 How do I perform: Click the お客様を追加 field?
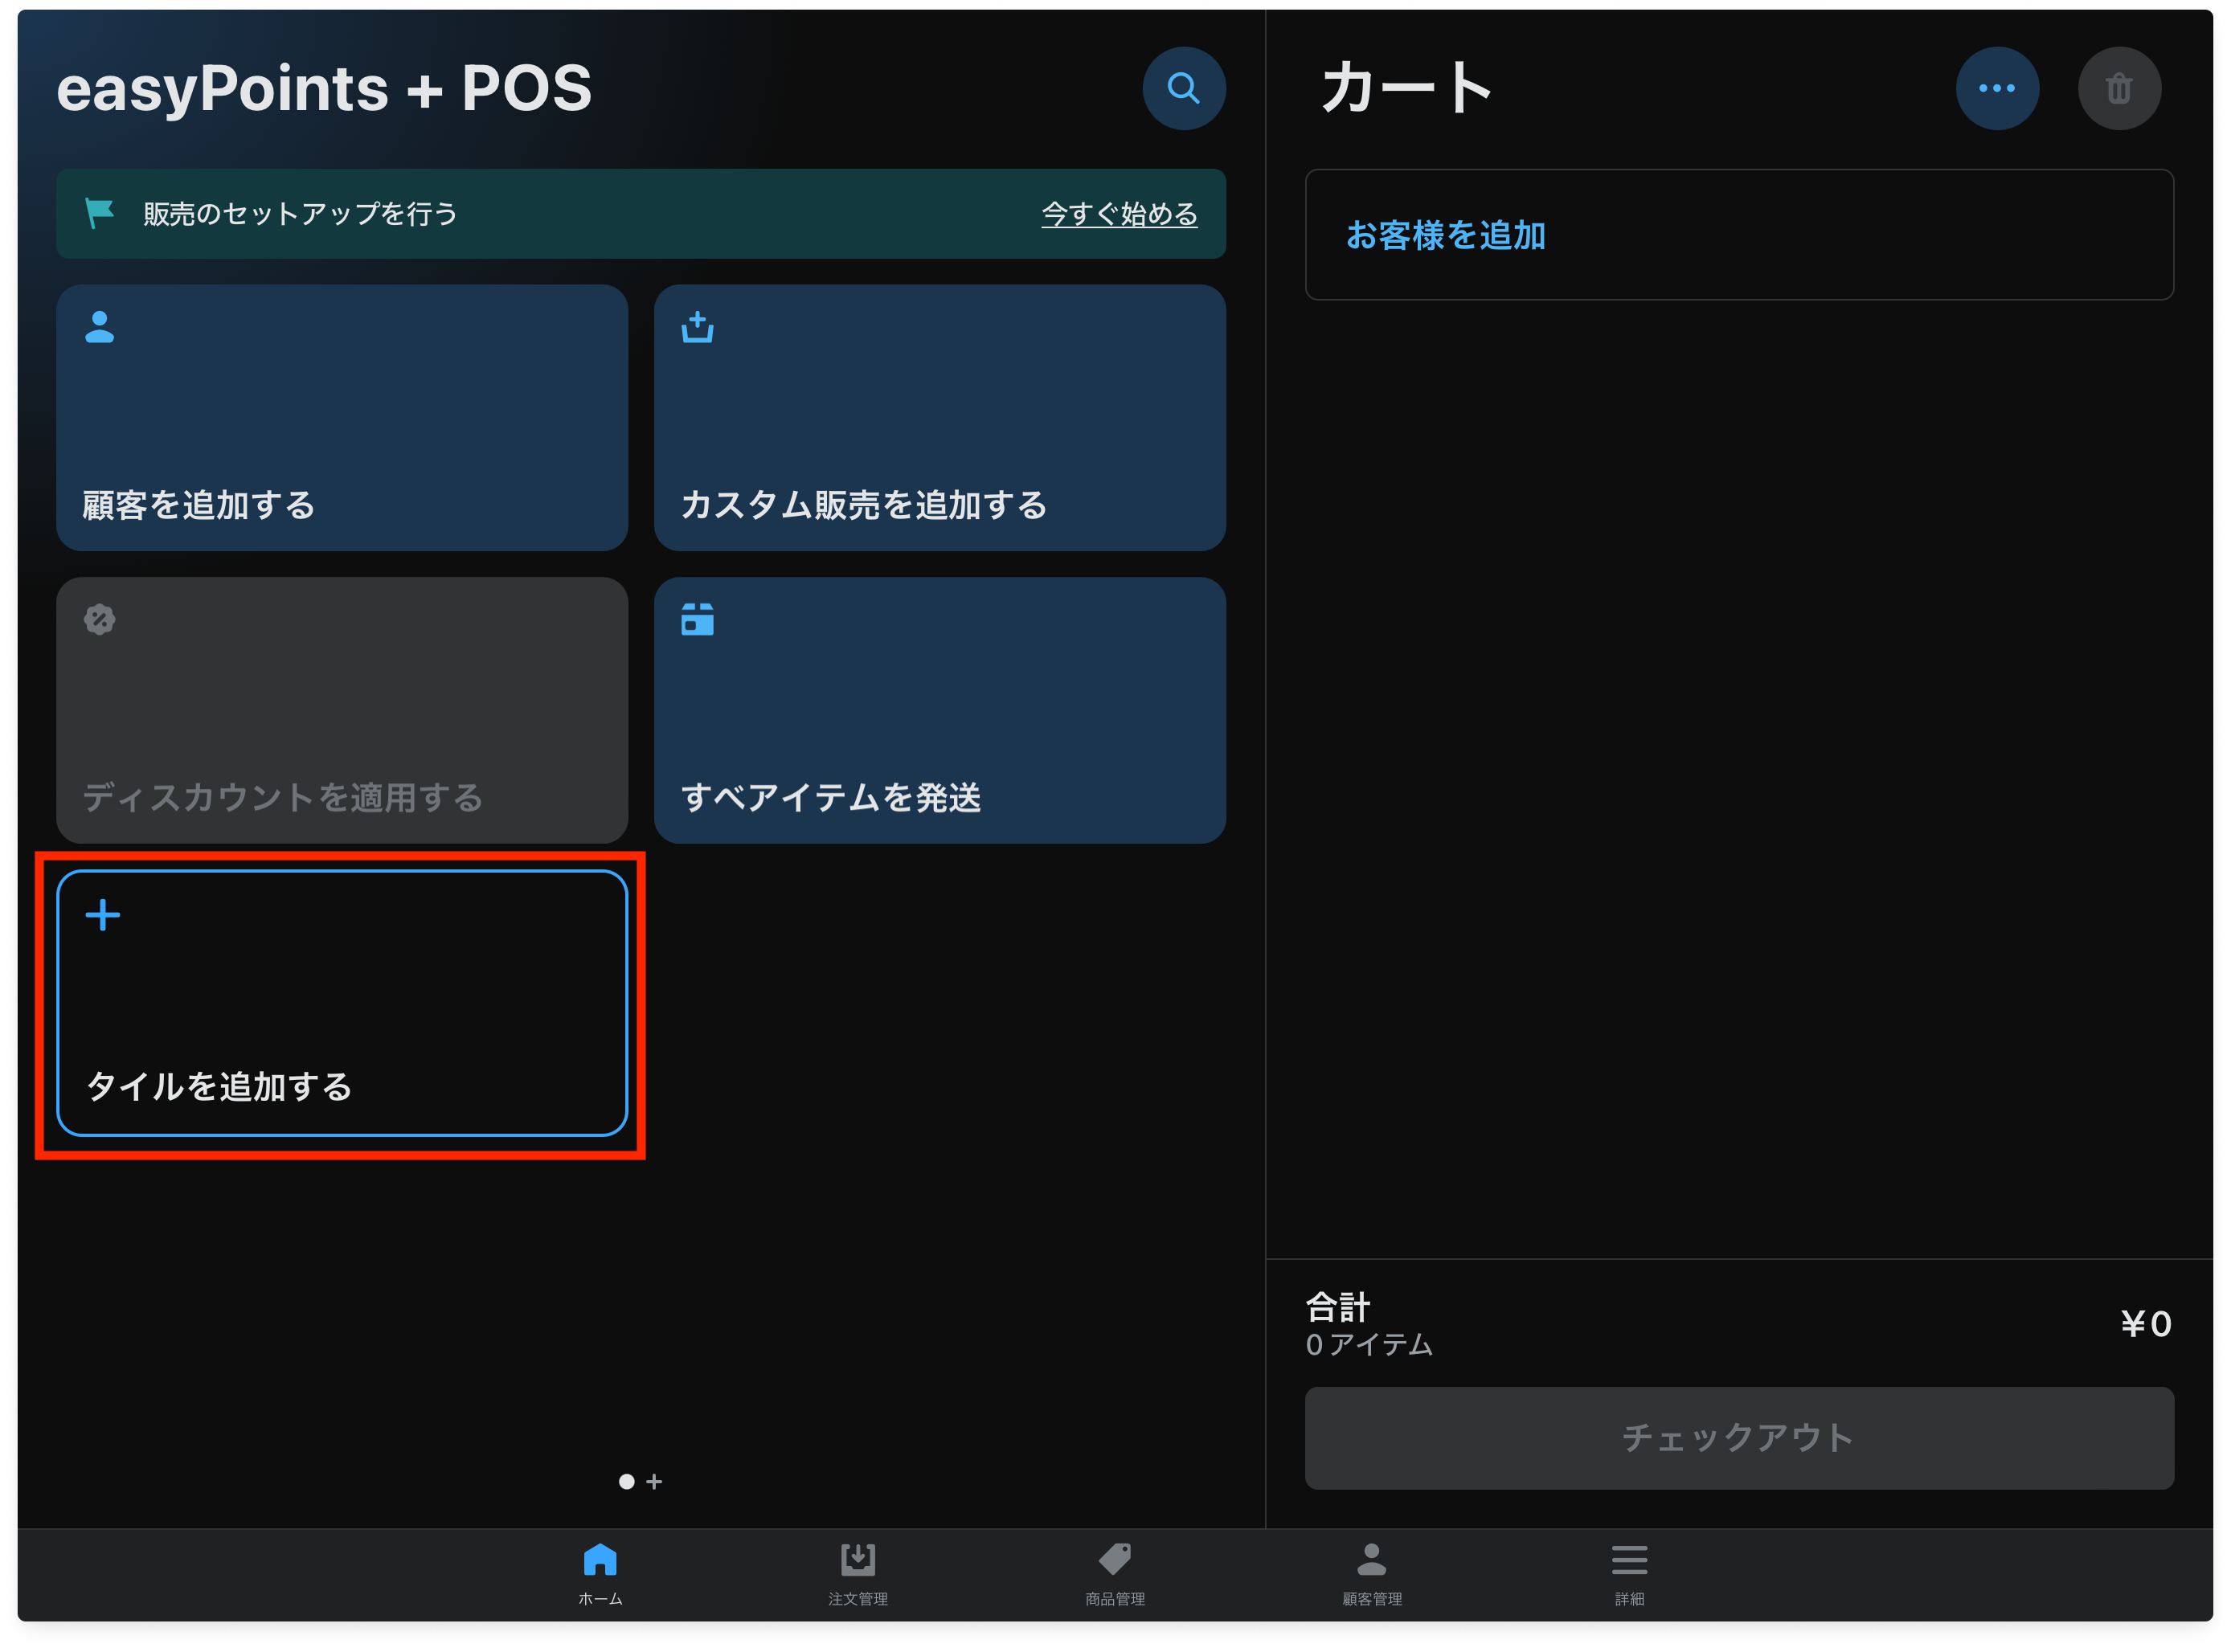click(x=1739, y=235)
